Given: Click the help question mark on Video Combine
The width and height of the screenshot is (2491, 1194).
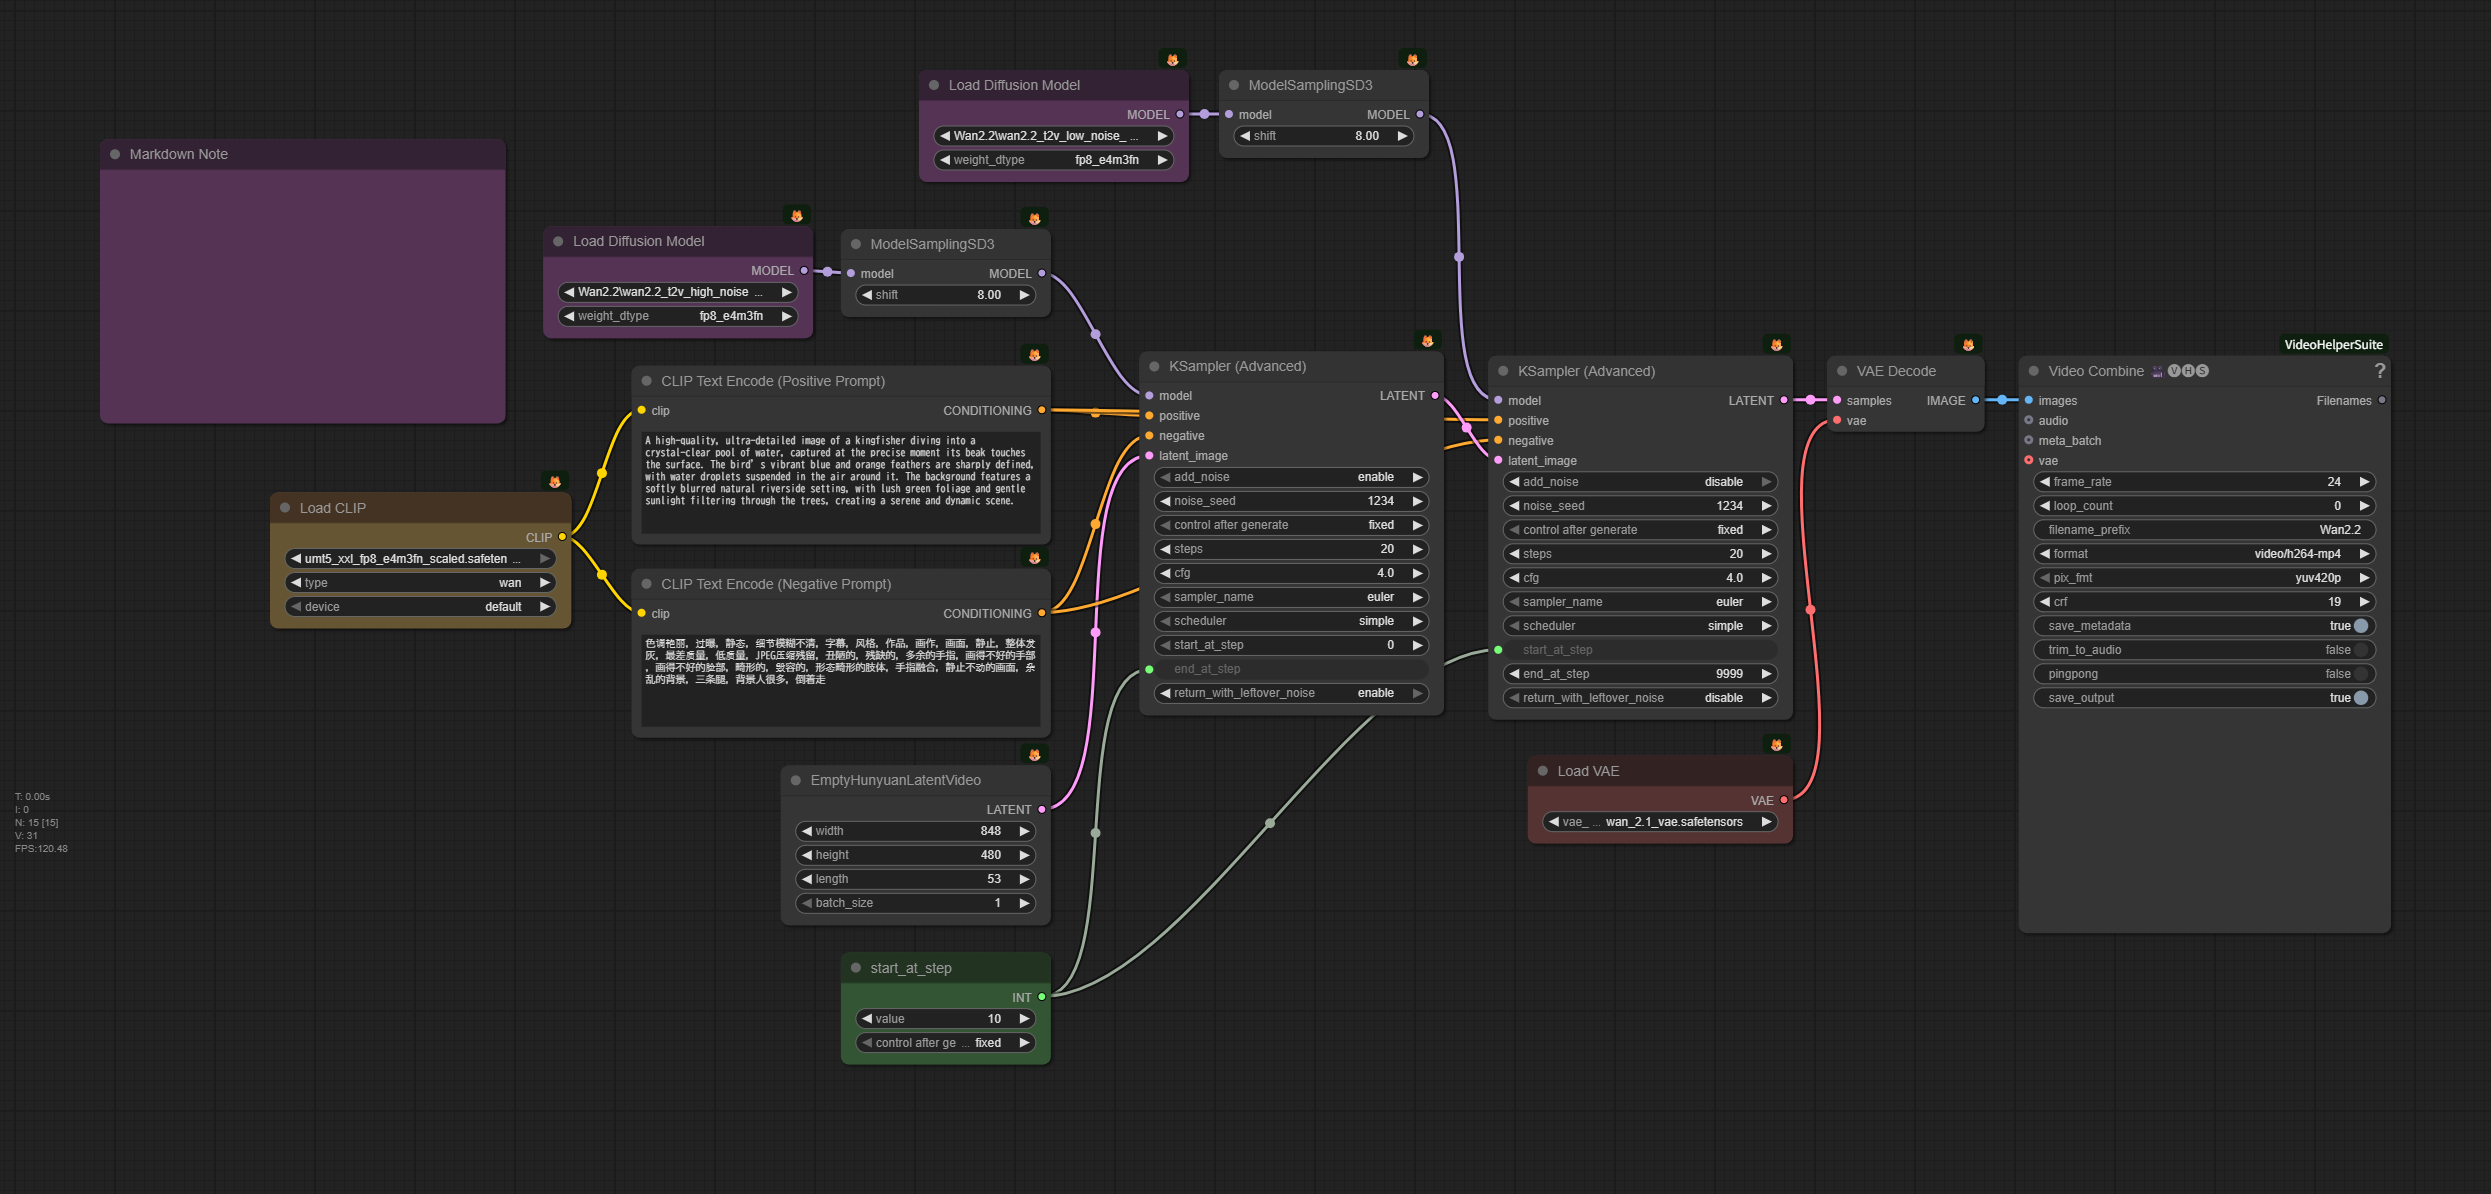Looking at the screenshot, I should pyautogui.click(x=2379, y=371).
